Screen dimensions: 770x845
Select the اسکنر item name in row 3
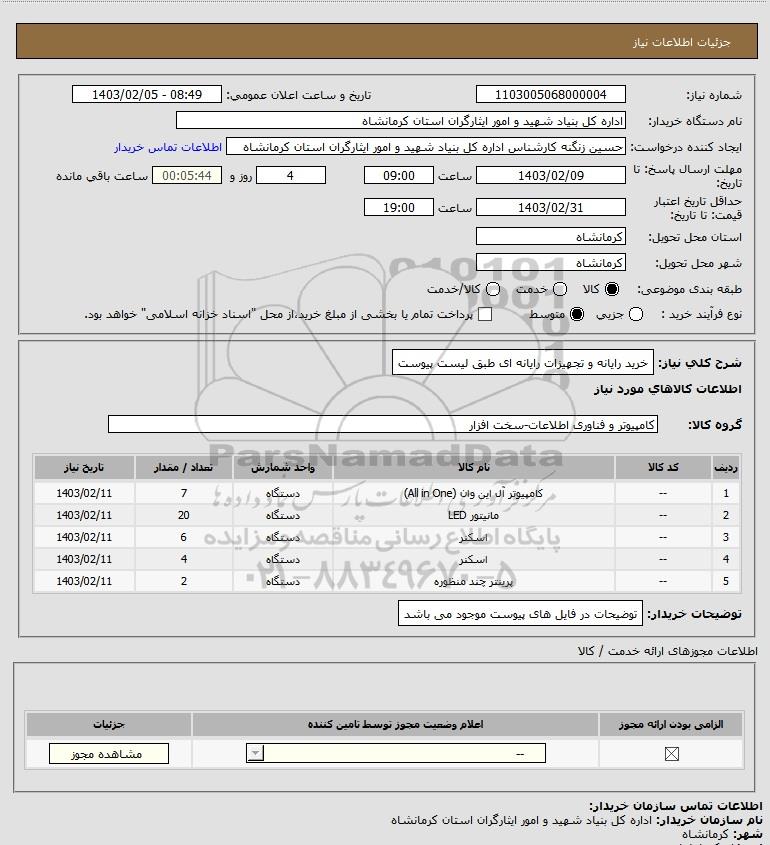tap(473, 537)
